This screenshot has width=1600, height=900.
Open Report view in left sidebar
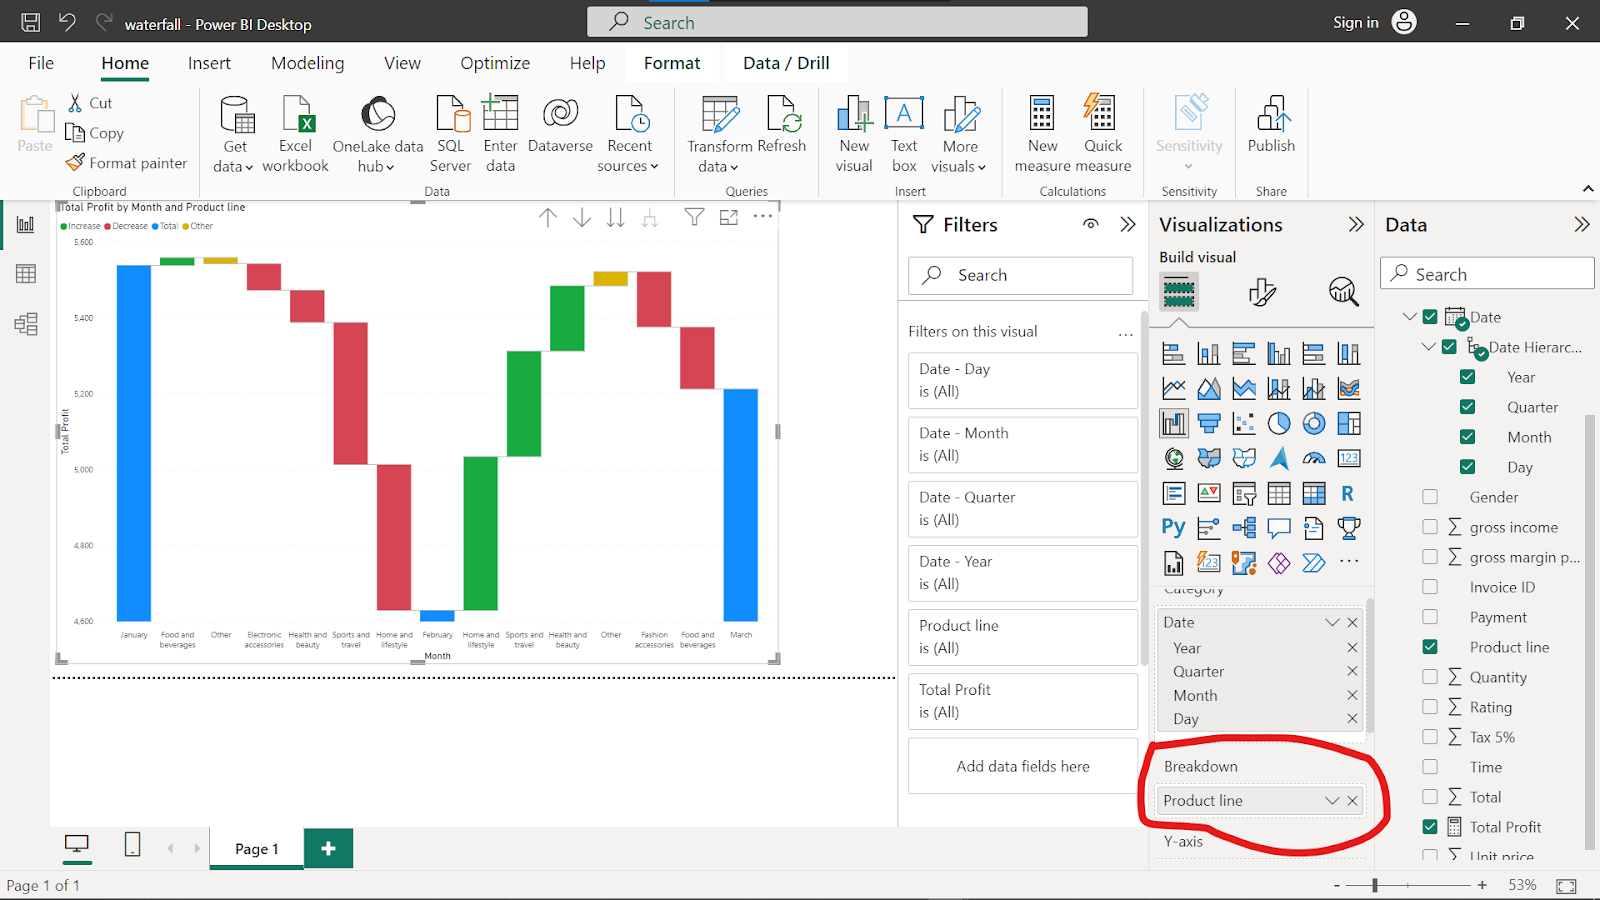point(26,225)
